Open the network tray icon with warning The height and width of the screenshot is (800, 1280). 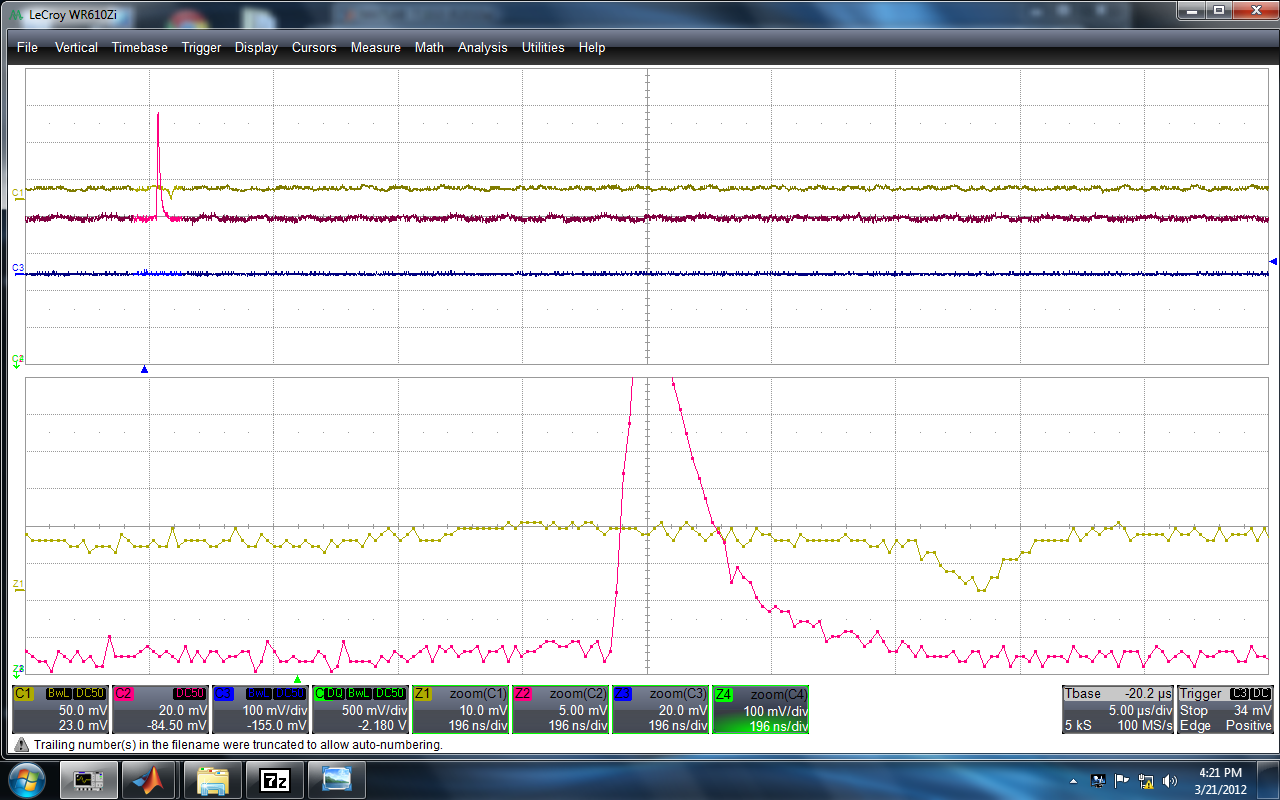(x=1146, y=780)
